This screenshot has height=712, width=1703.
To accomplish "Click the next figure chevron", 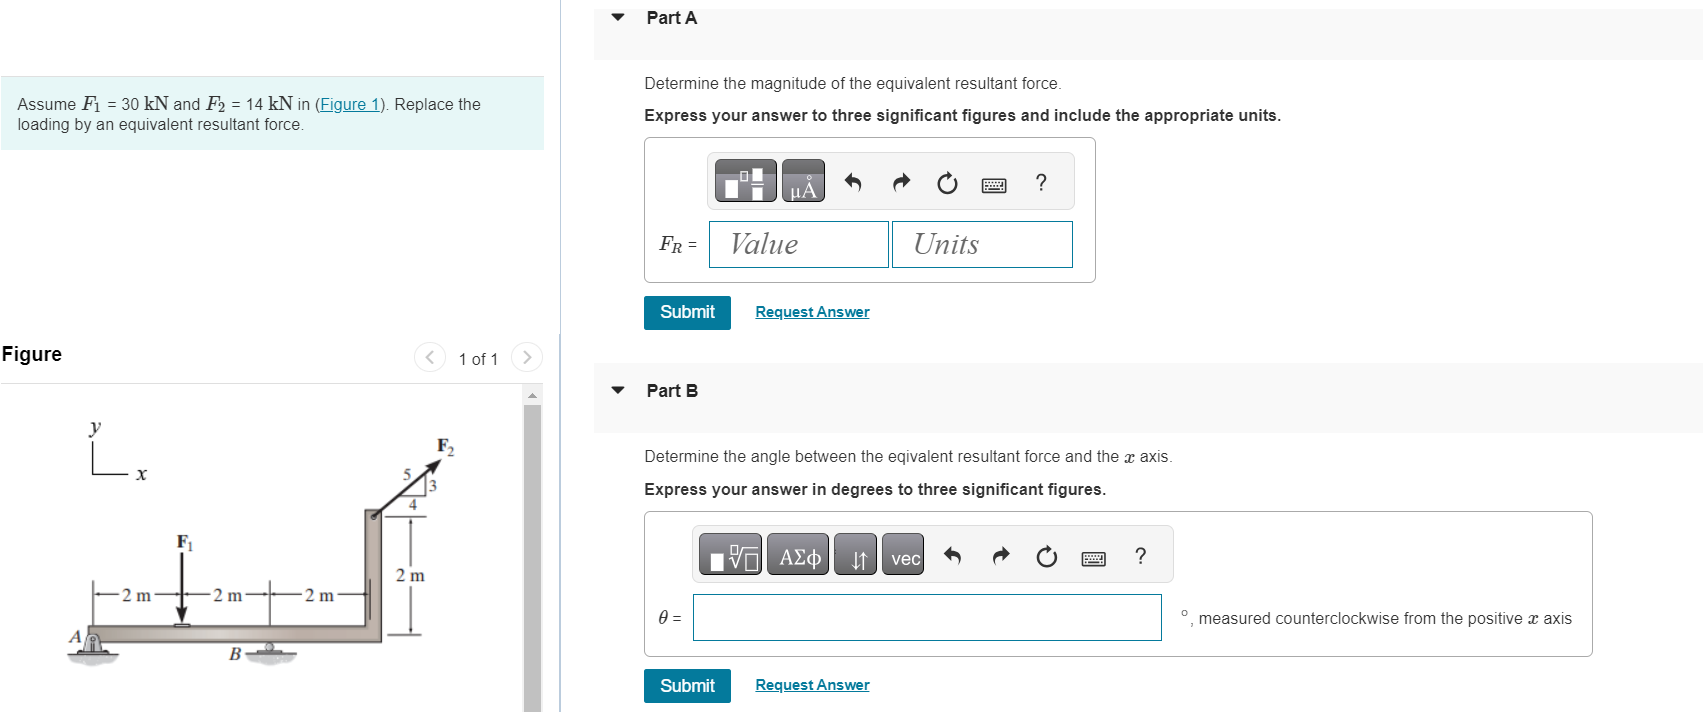I will click(x=527, y=357).
